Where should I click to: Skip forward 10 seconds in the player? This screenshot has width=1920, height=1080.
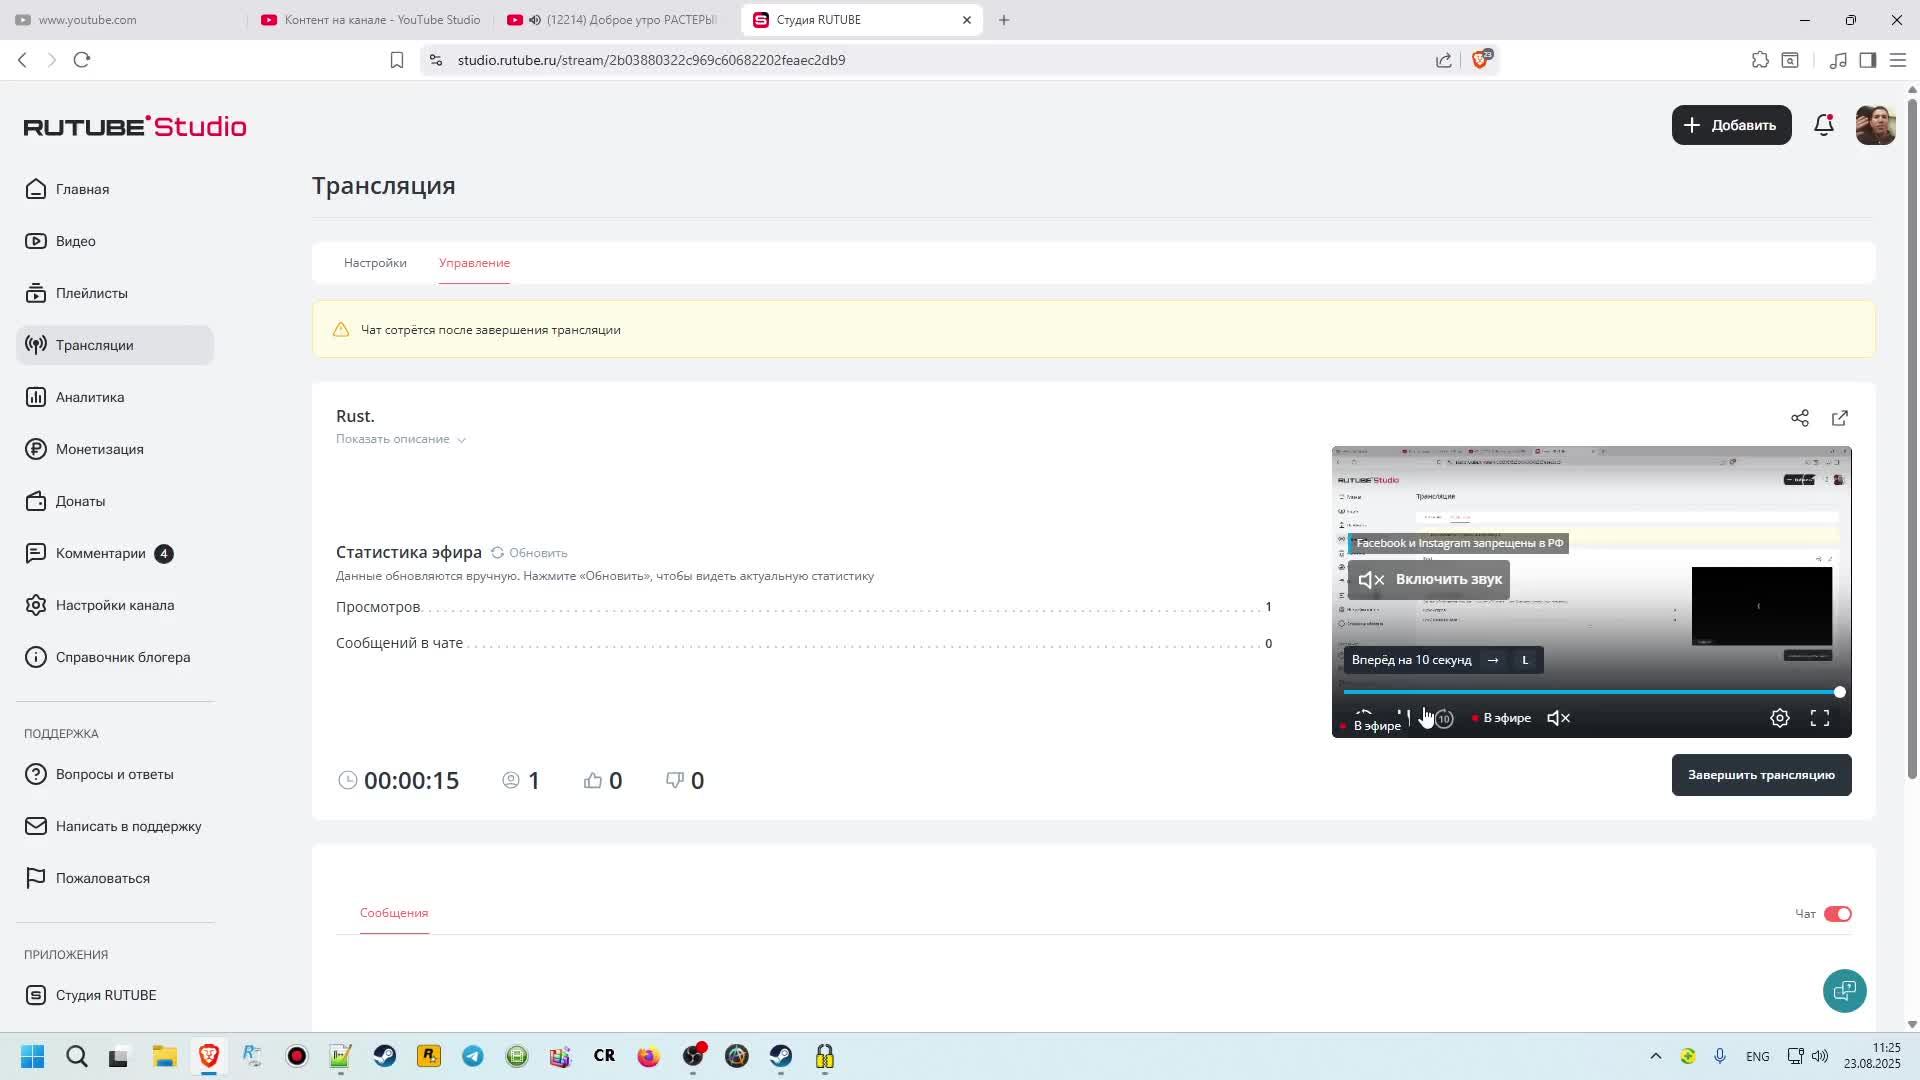(x=1444, y=718)
